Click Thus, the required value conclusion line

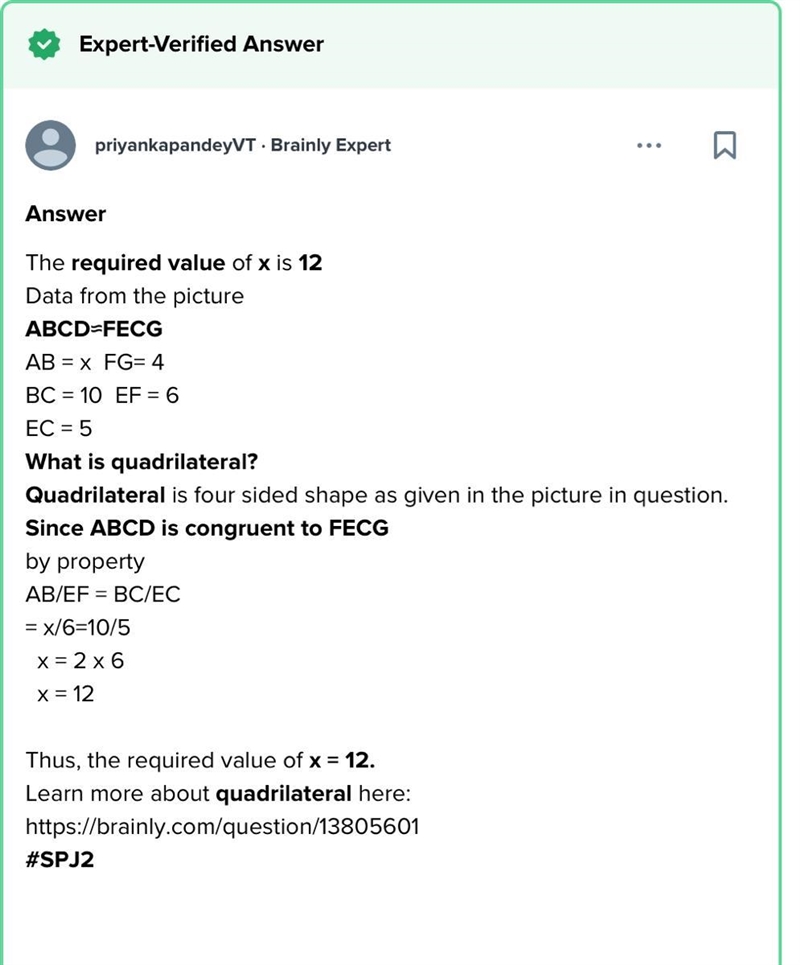coord(200,760)
